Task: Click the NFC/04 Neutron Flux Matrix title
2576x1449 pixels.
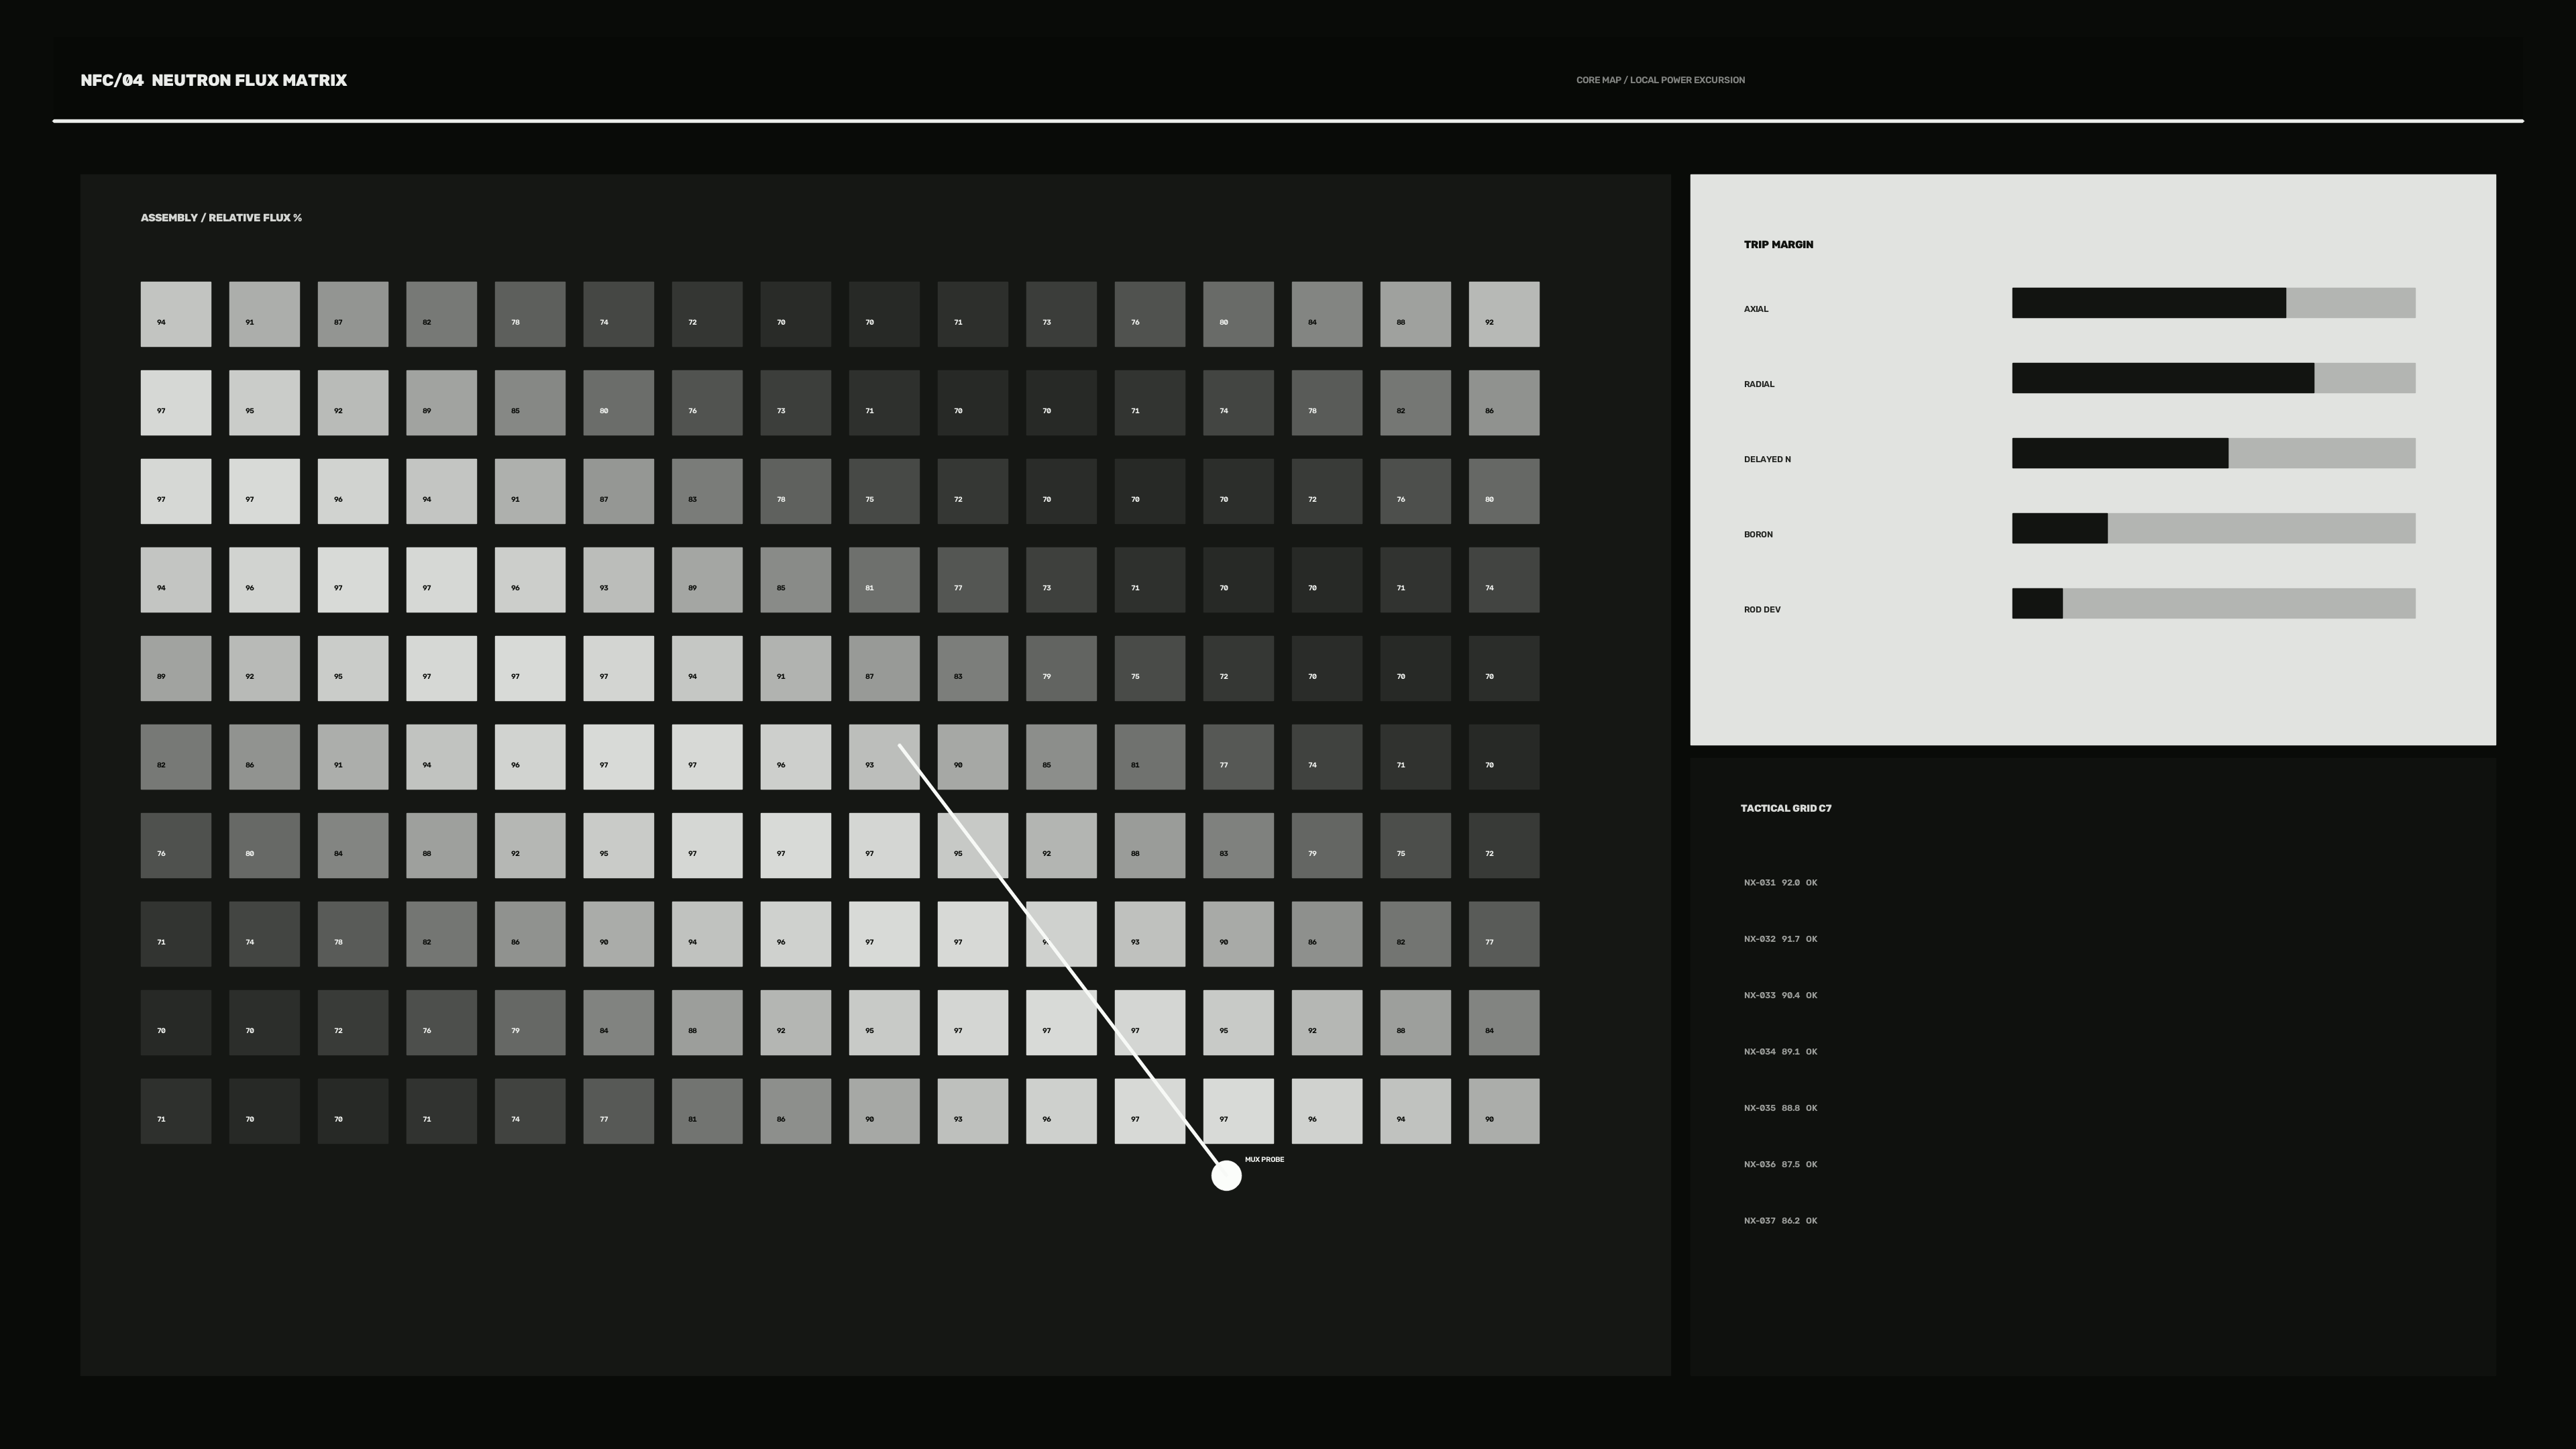Action: click(x=214, y=80)
